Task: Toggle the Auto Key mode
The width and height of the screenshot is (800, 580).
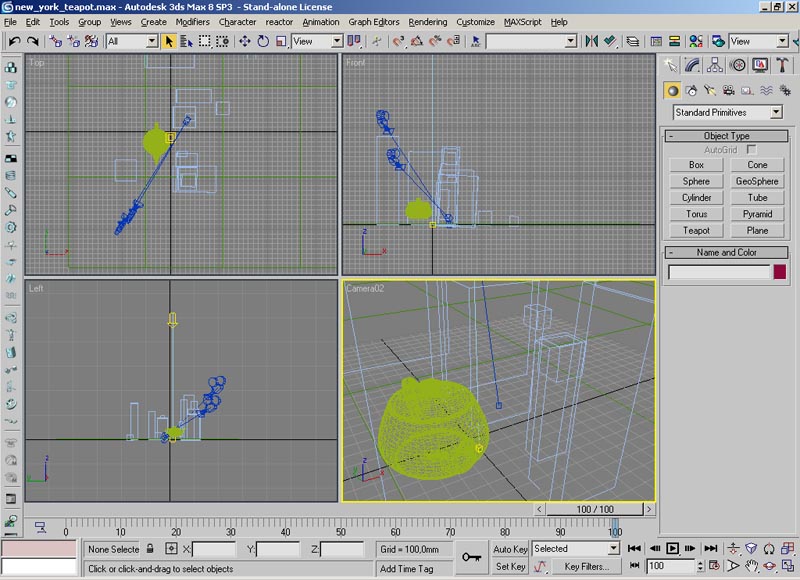Action: click(x=510, y=549)
